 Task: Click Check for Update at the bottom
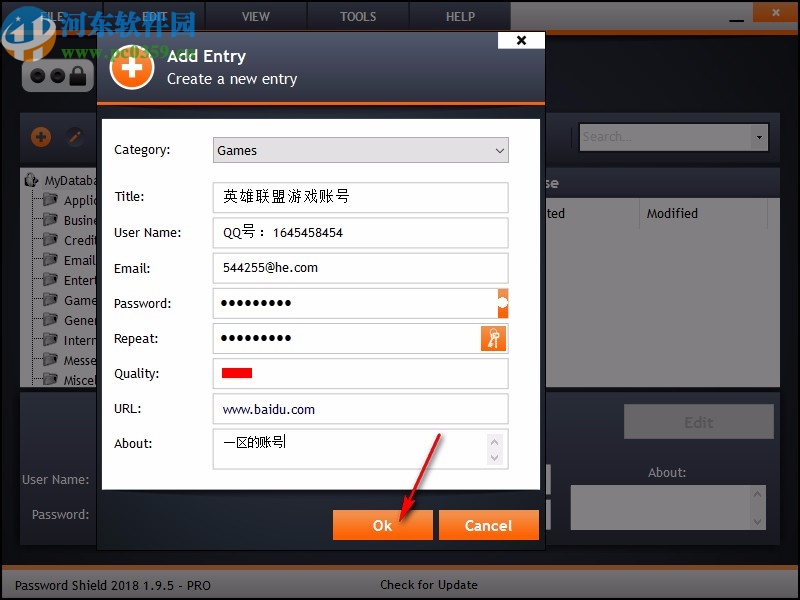[x=429, y=585]
